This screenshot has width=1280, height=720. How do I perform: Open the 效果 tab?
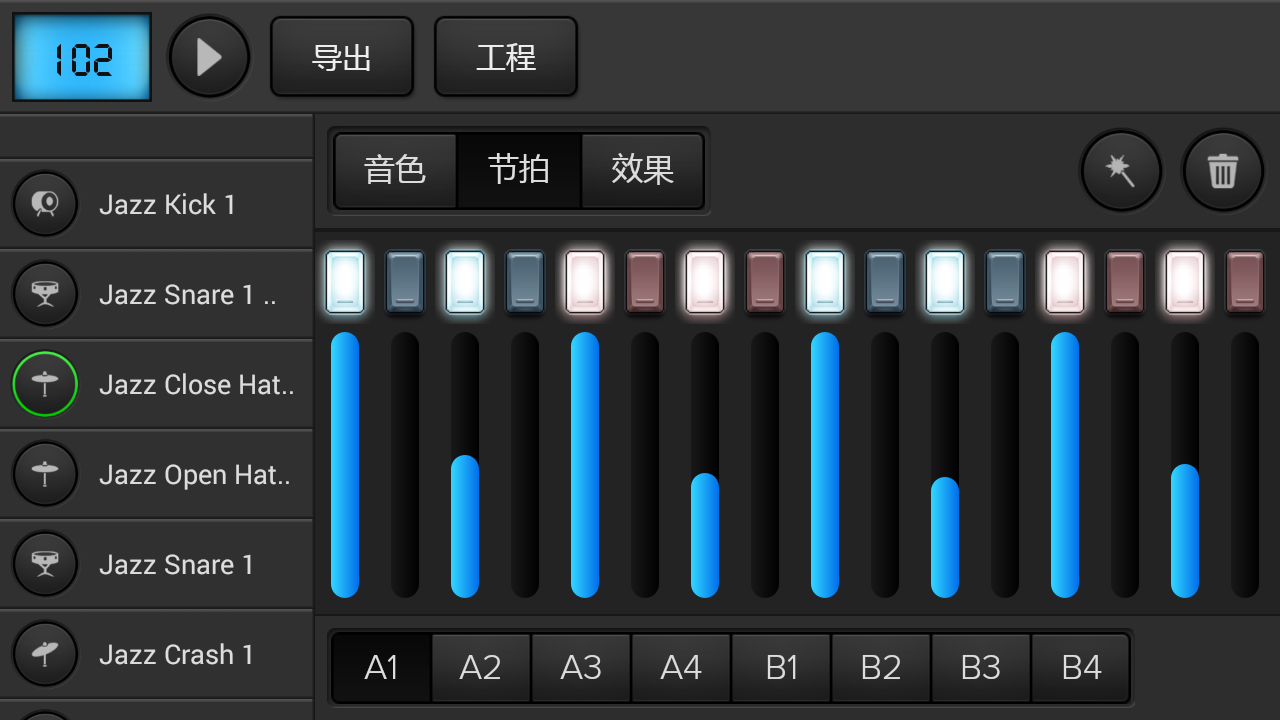click(x=642, y=170)
